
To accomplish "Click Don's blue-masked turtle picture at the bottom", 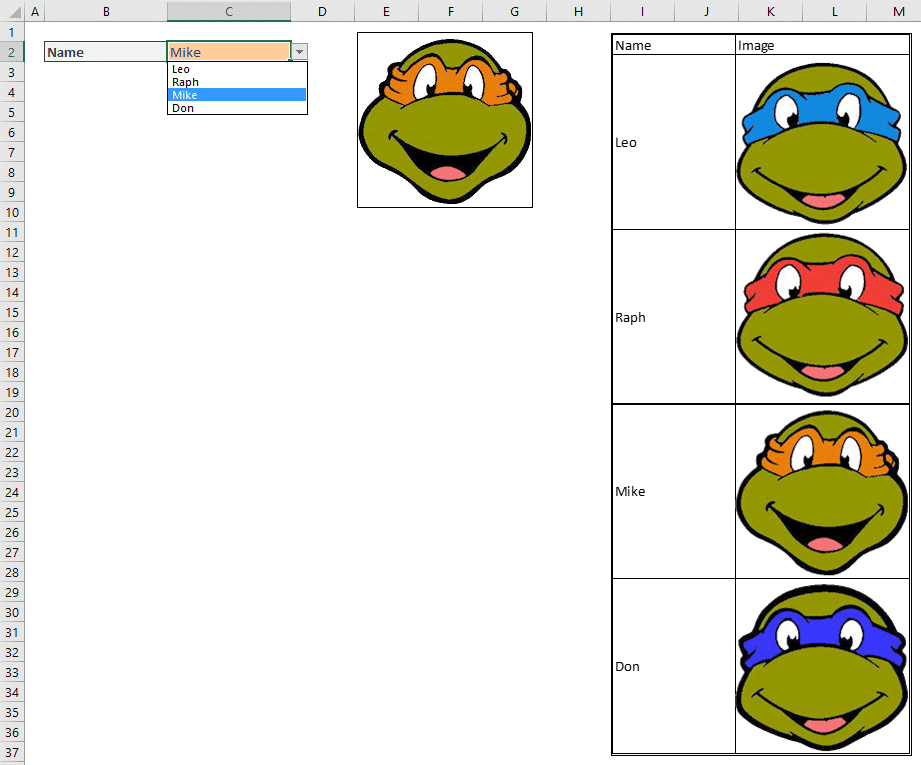I will point(821,664).
